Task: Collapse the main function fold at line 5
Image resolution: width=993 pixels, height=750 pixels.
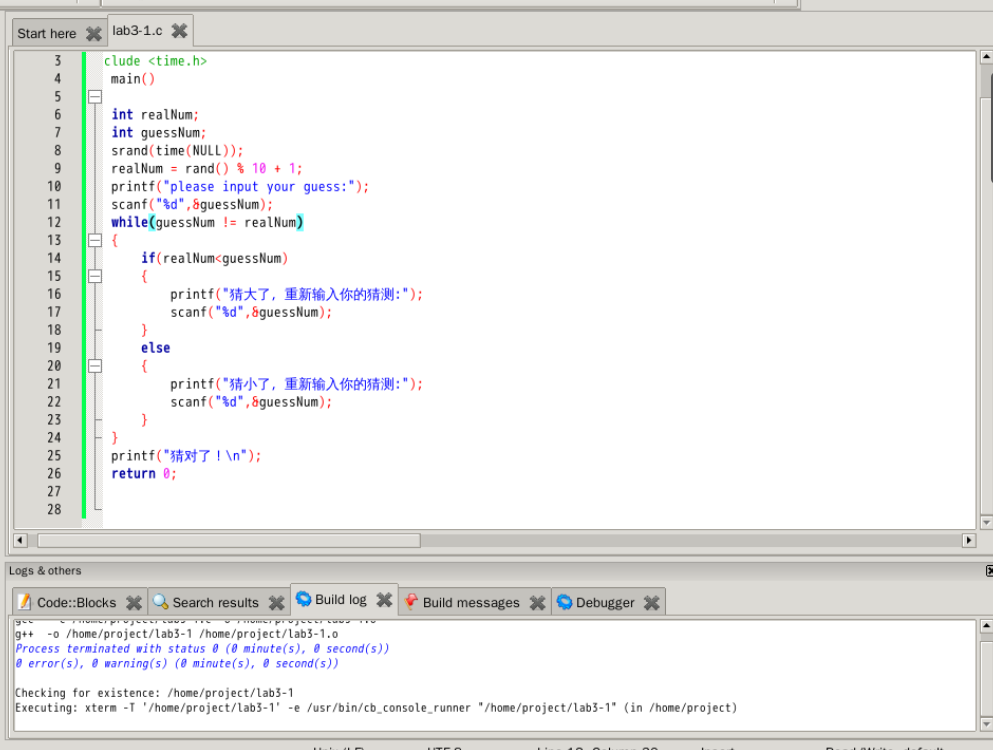Action: tap(95, 97)
